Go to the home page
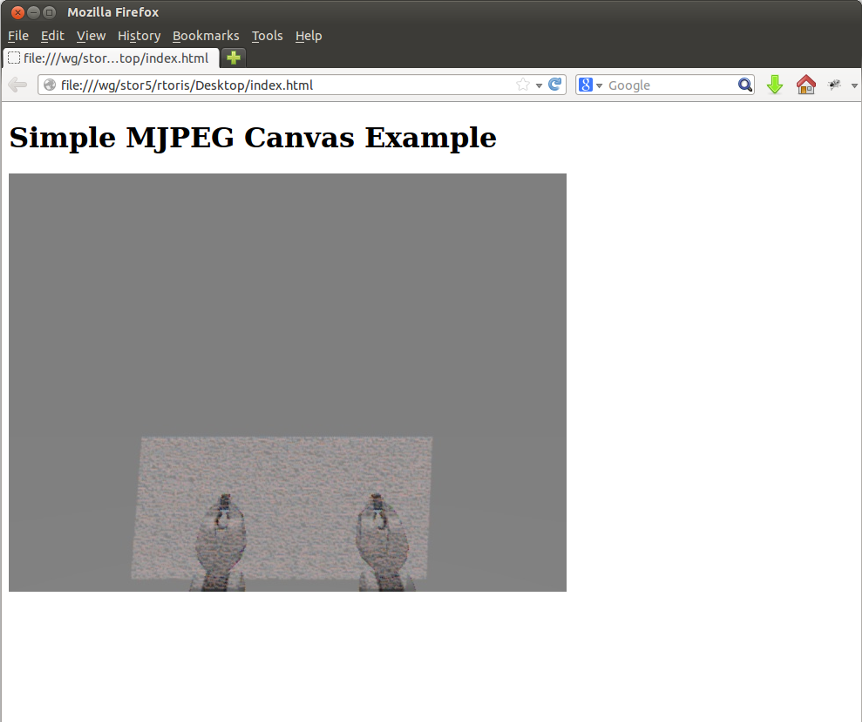 tap(805, 85)
